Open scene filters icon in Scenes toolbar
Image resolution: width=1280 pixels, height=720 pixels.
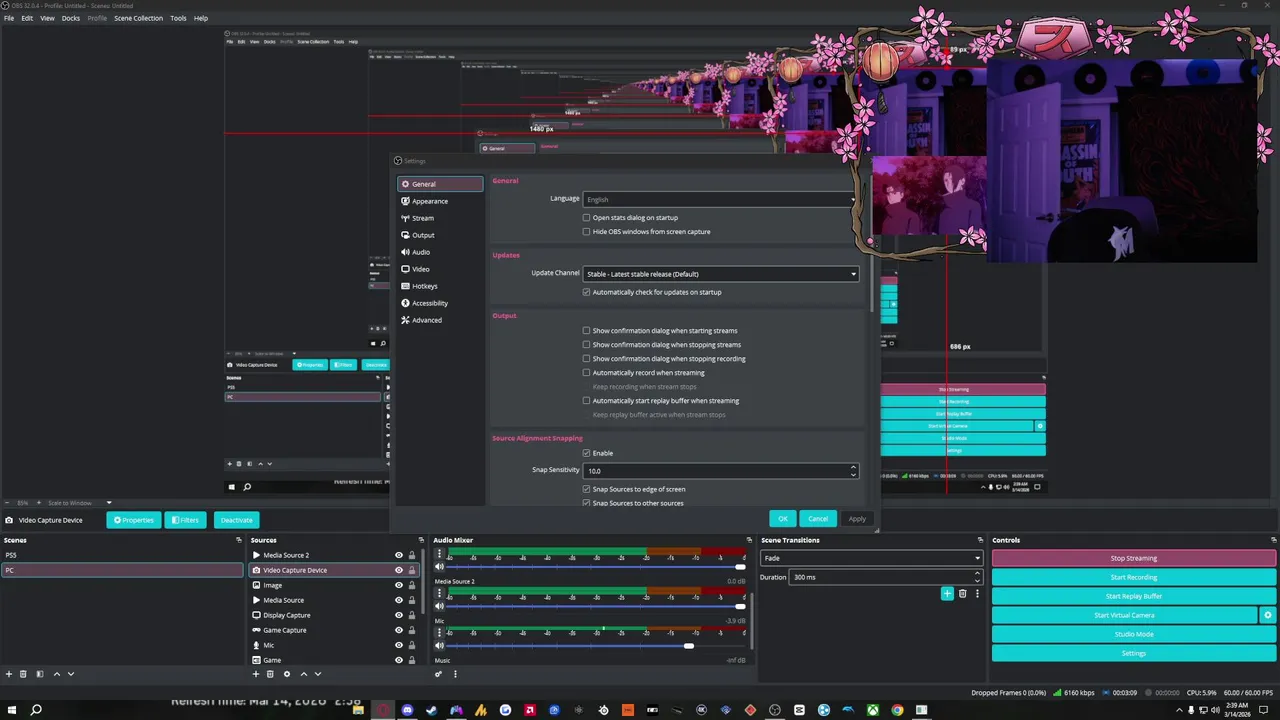[x=40, y=674]
